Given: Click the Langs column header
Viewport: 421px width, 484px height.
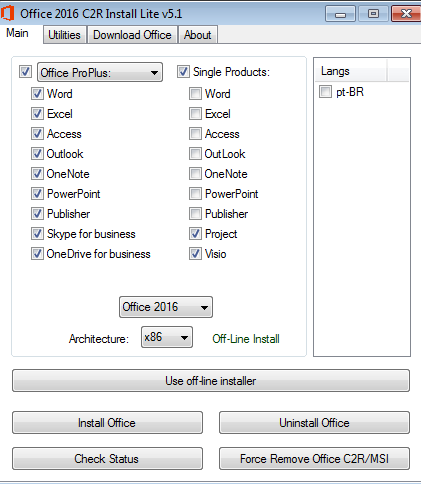Looking at the screenshot, I should click(351, 71).
